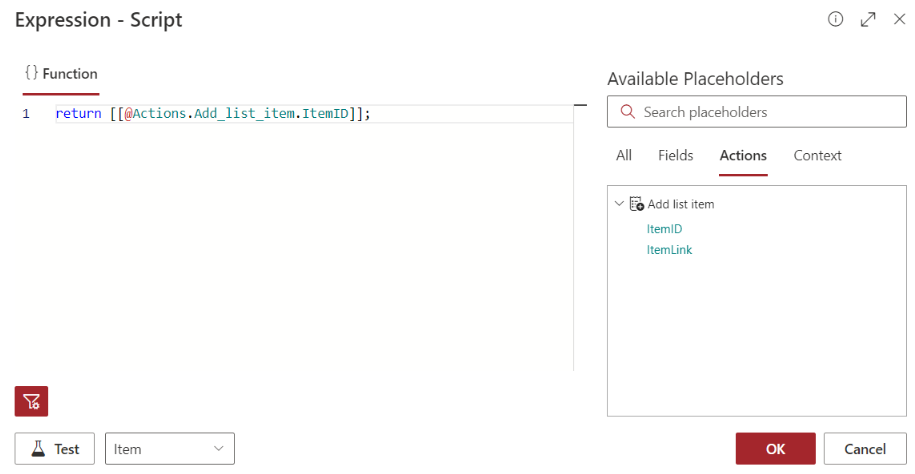Insert the ItemLink placeholder
The width and height of the screenshot is (915, 474).
(x=669, y=250)
